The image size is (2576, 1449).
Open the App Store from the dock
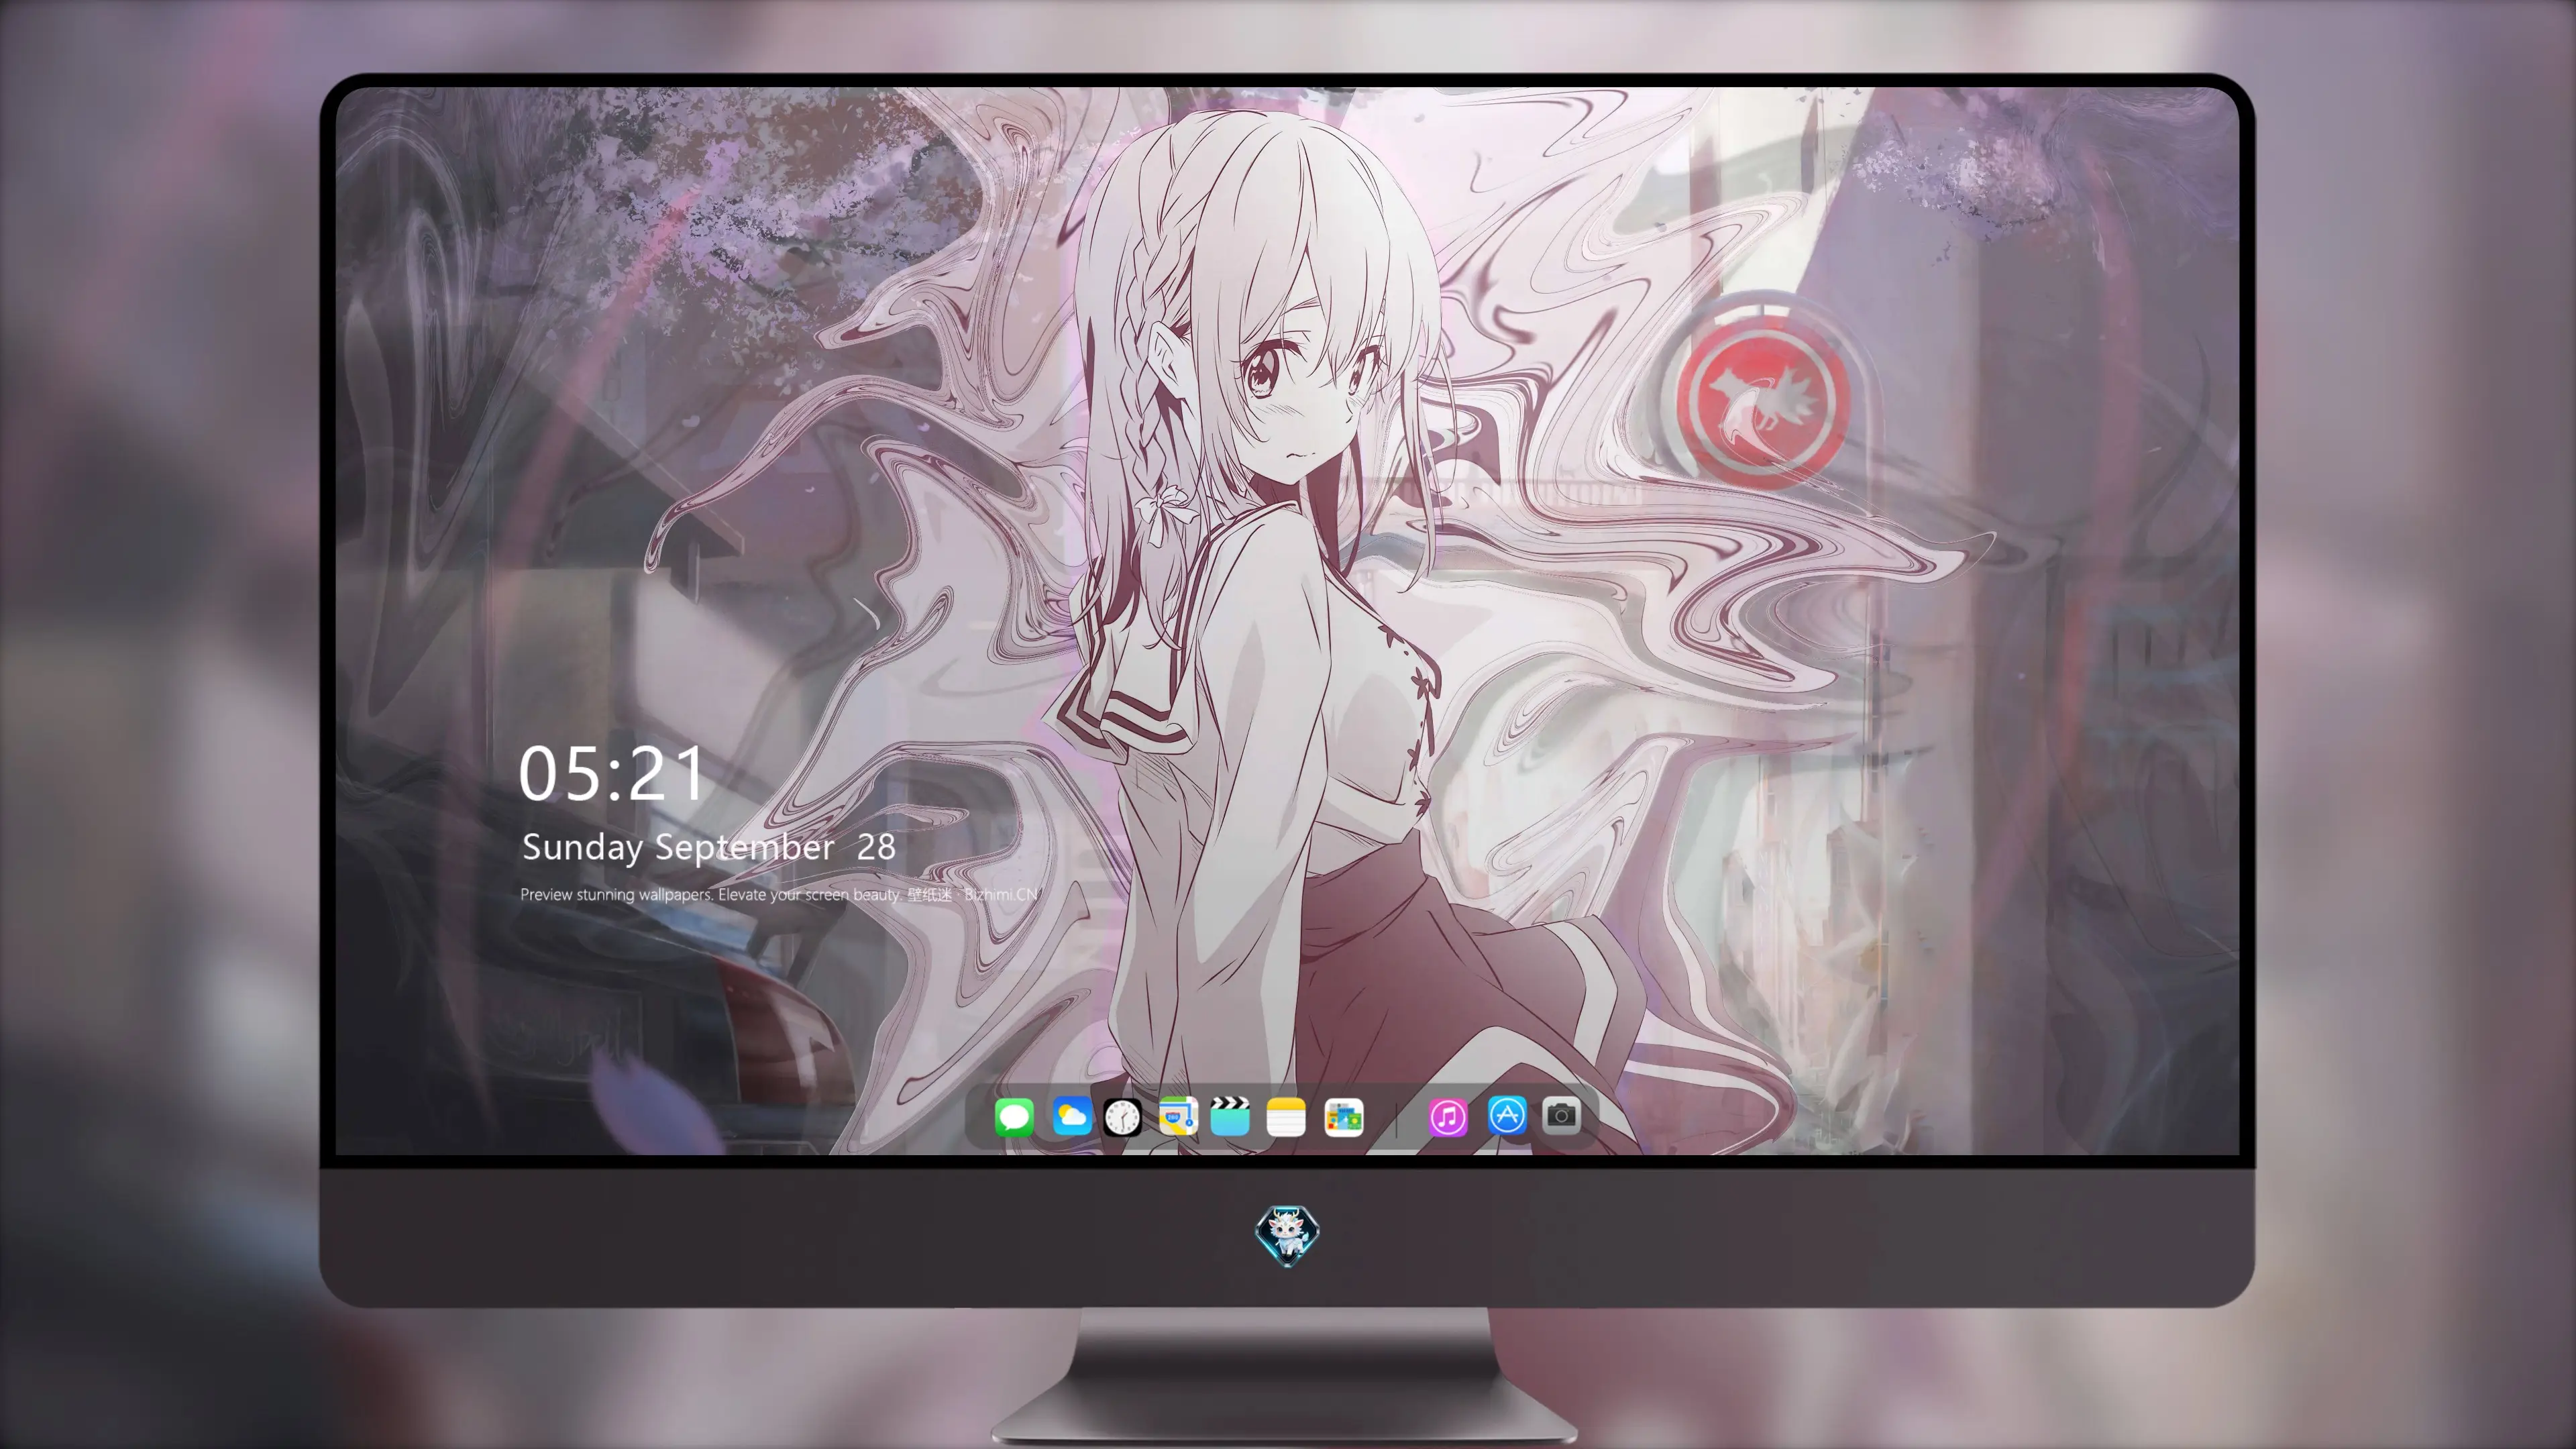1507,1115
